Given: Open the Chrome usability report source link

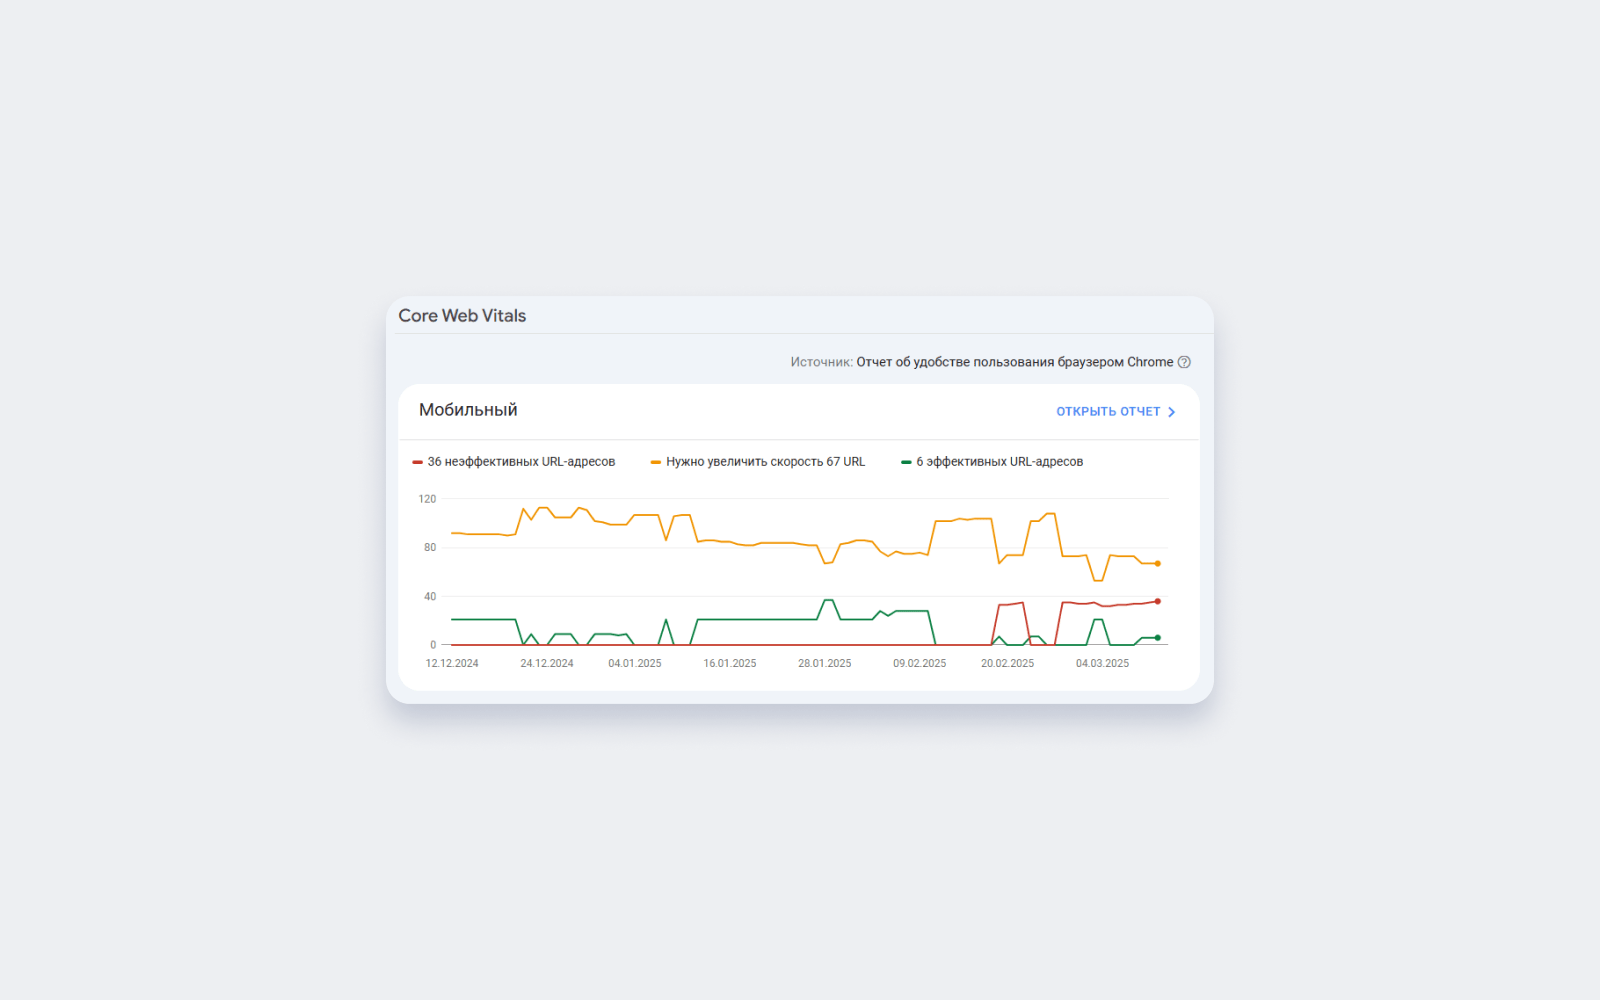Looking at the screenshot, I should 1015,362.
